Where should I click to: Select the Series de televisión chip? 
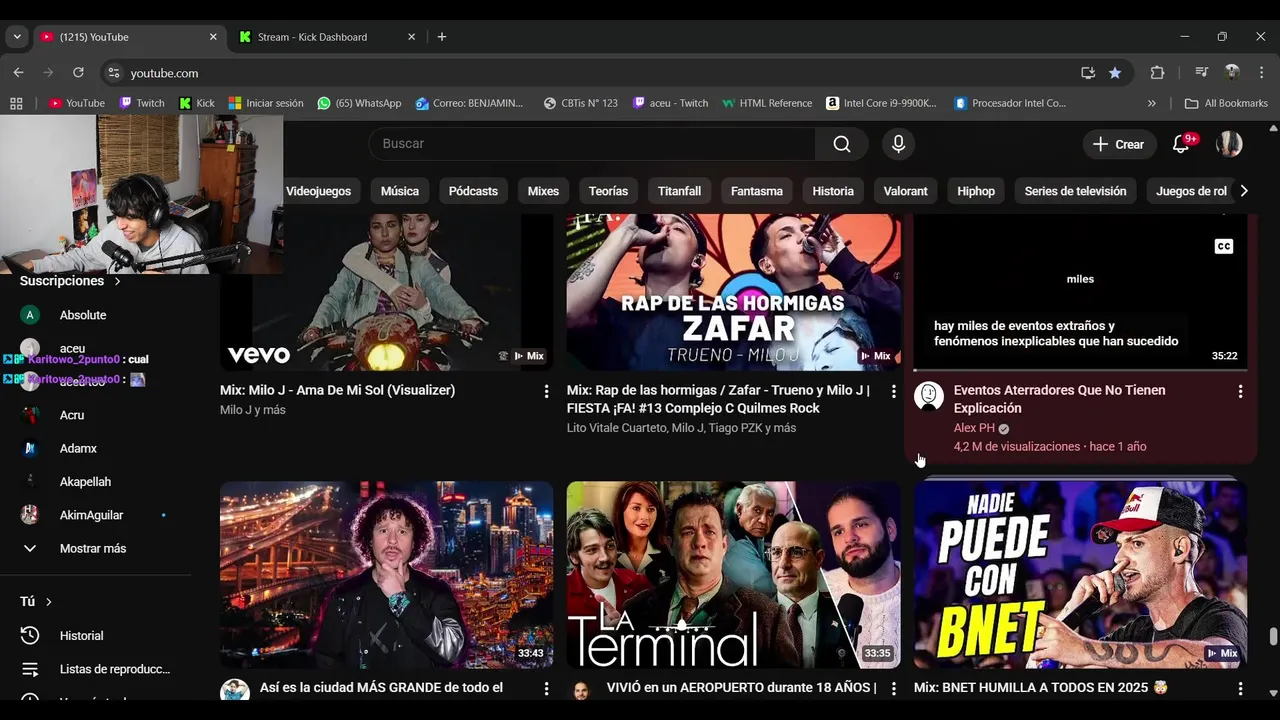(x=1075, y=191)
